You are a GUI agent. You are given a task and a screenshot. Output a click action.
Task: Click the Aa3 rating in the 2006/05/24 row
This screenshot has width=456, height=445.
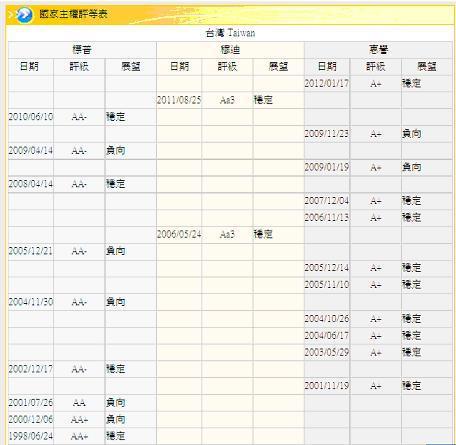click(227, 234)
